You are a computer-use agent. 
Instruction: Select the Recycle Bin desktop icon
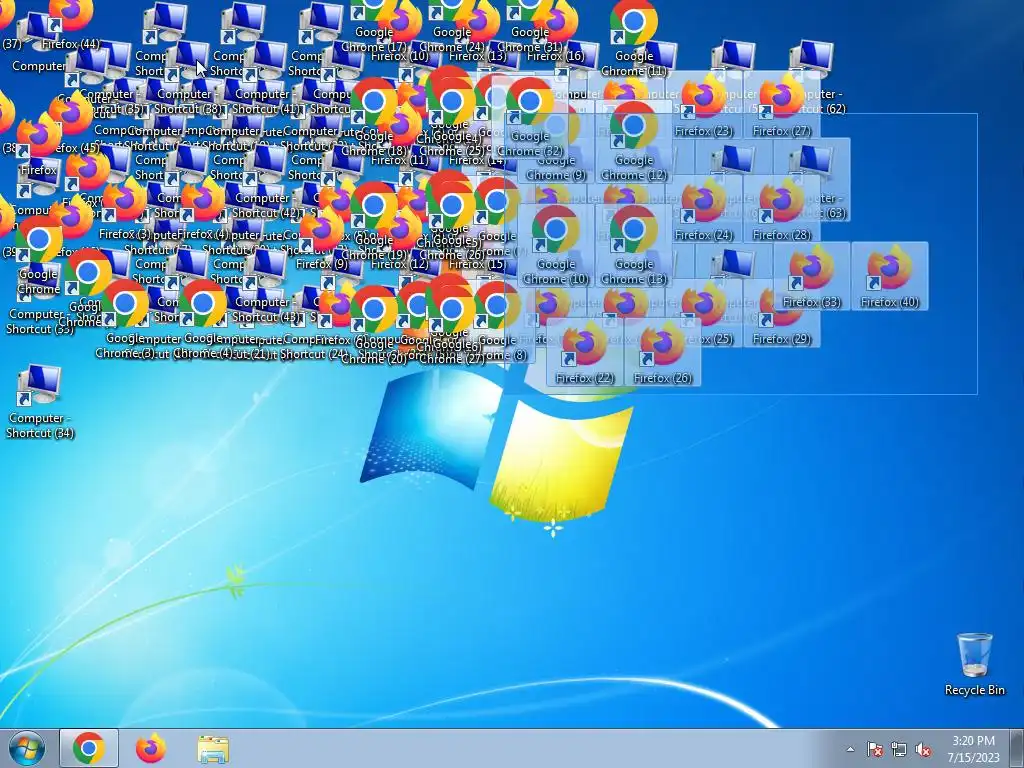[x=974, y=664]
